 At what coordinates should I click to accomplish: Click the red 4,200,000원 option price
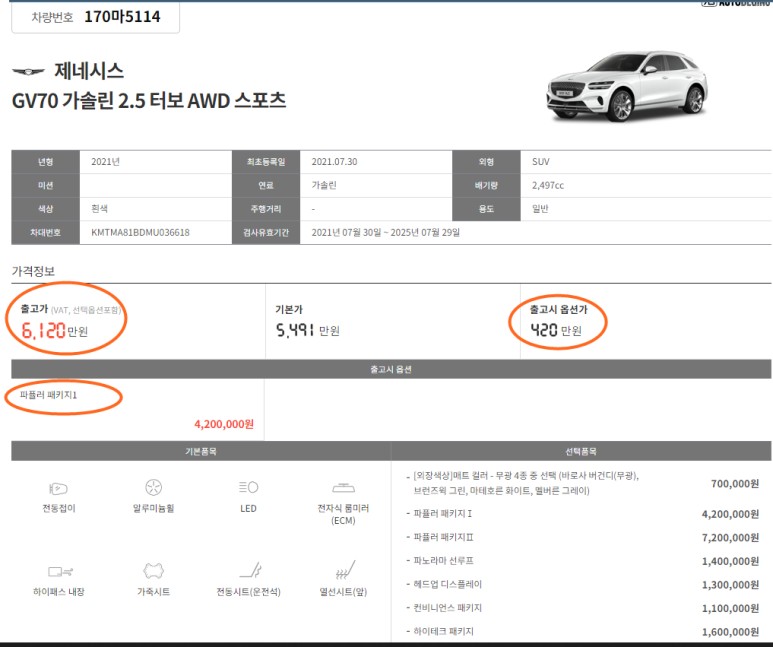(224, 424)
